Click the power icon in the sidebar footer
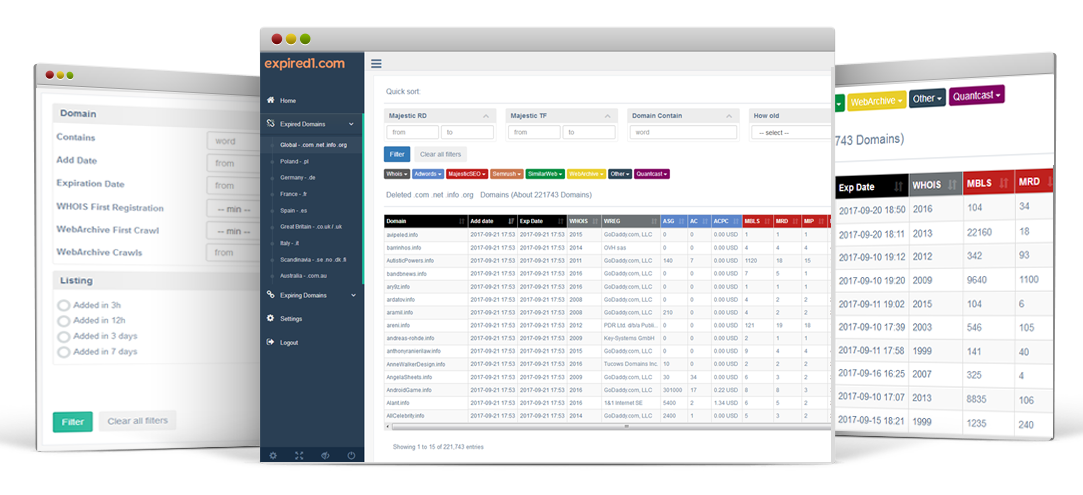 click(352, 456)
